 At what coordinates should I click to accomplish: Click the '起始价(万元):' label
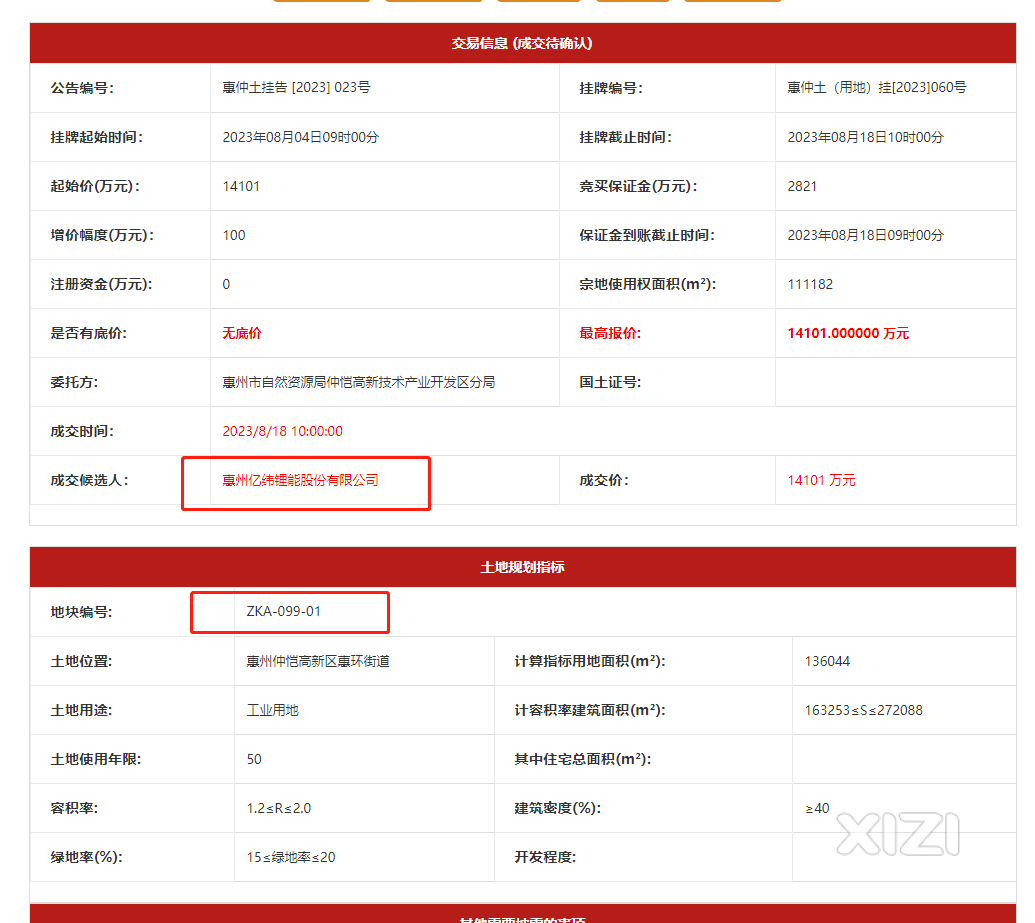(96, 186)
